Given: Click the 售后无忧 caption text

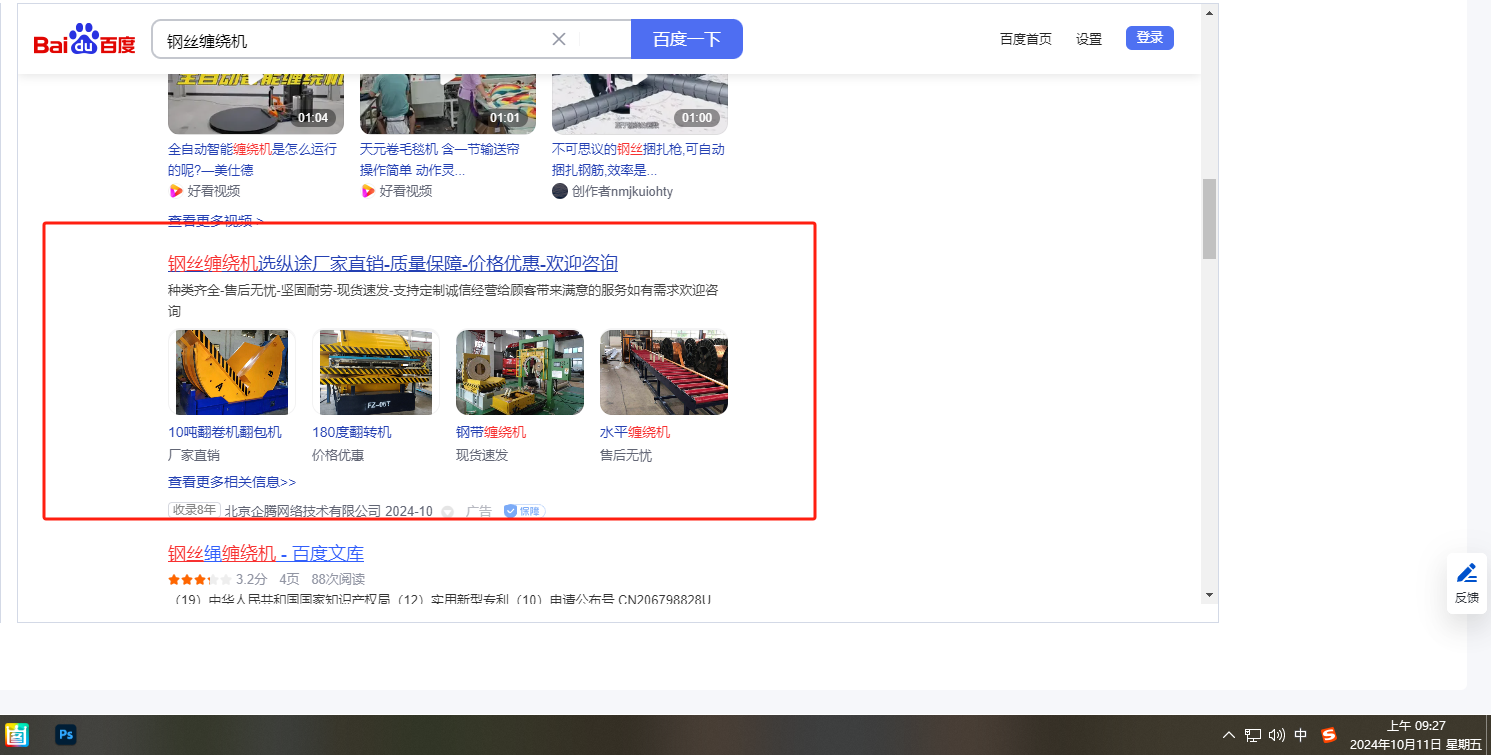Looking at the screenshot, I should point(626,455).
